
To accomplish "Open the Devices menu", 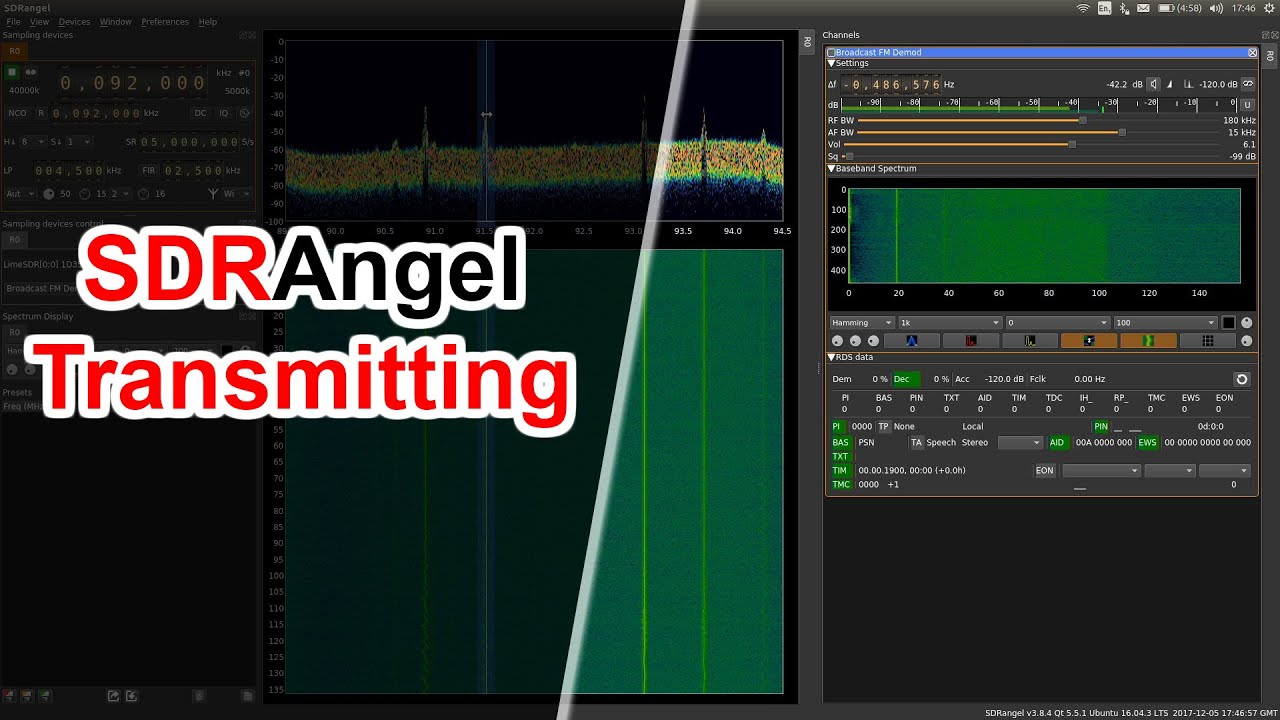I will pyautogui.click(x=74, y=22).
